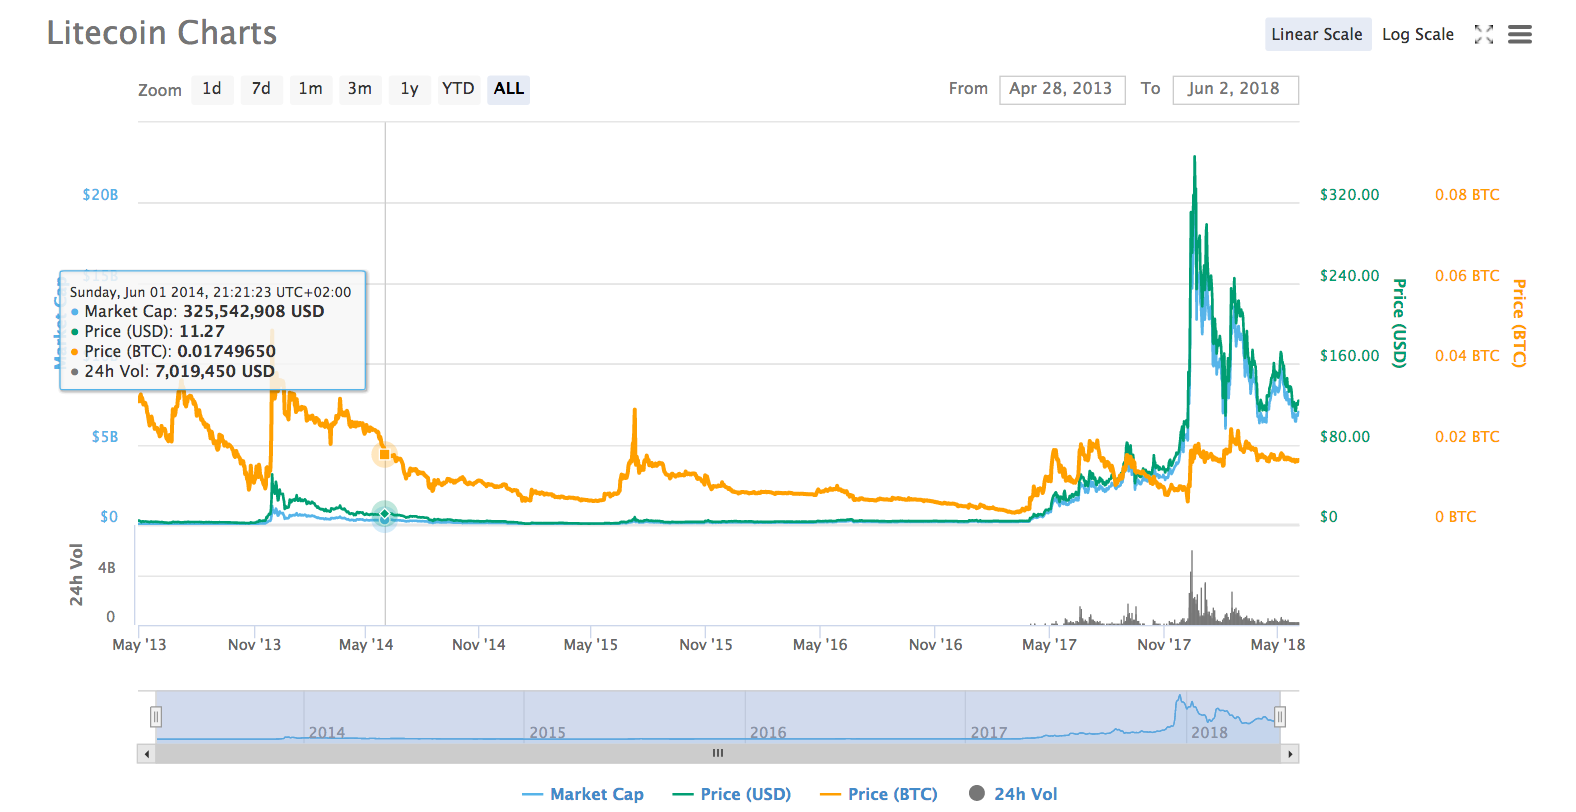Click the green USD price data marker
This screenshot has width=1576, height=812.
click(385, 516)
